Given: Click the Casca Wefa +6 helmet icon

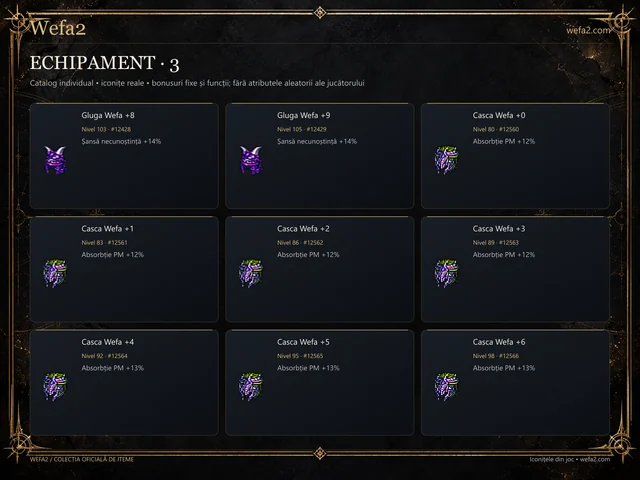Looking at the screenshot, I should pos(446,386).
